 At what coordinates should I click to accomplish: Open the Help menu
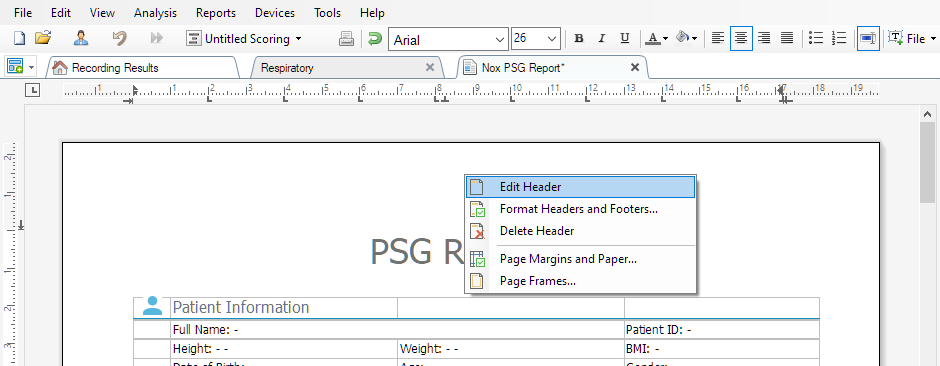point(372,13)
